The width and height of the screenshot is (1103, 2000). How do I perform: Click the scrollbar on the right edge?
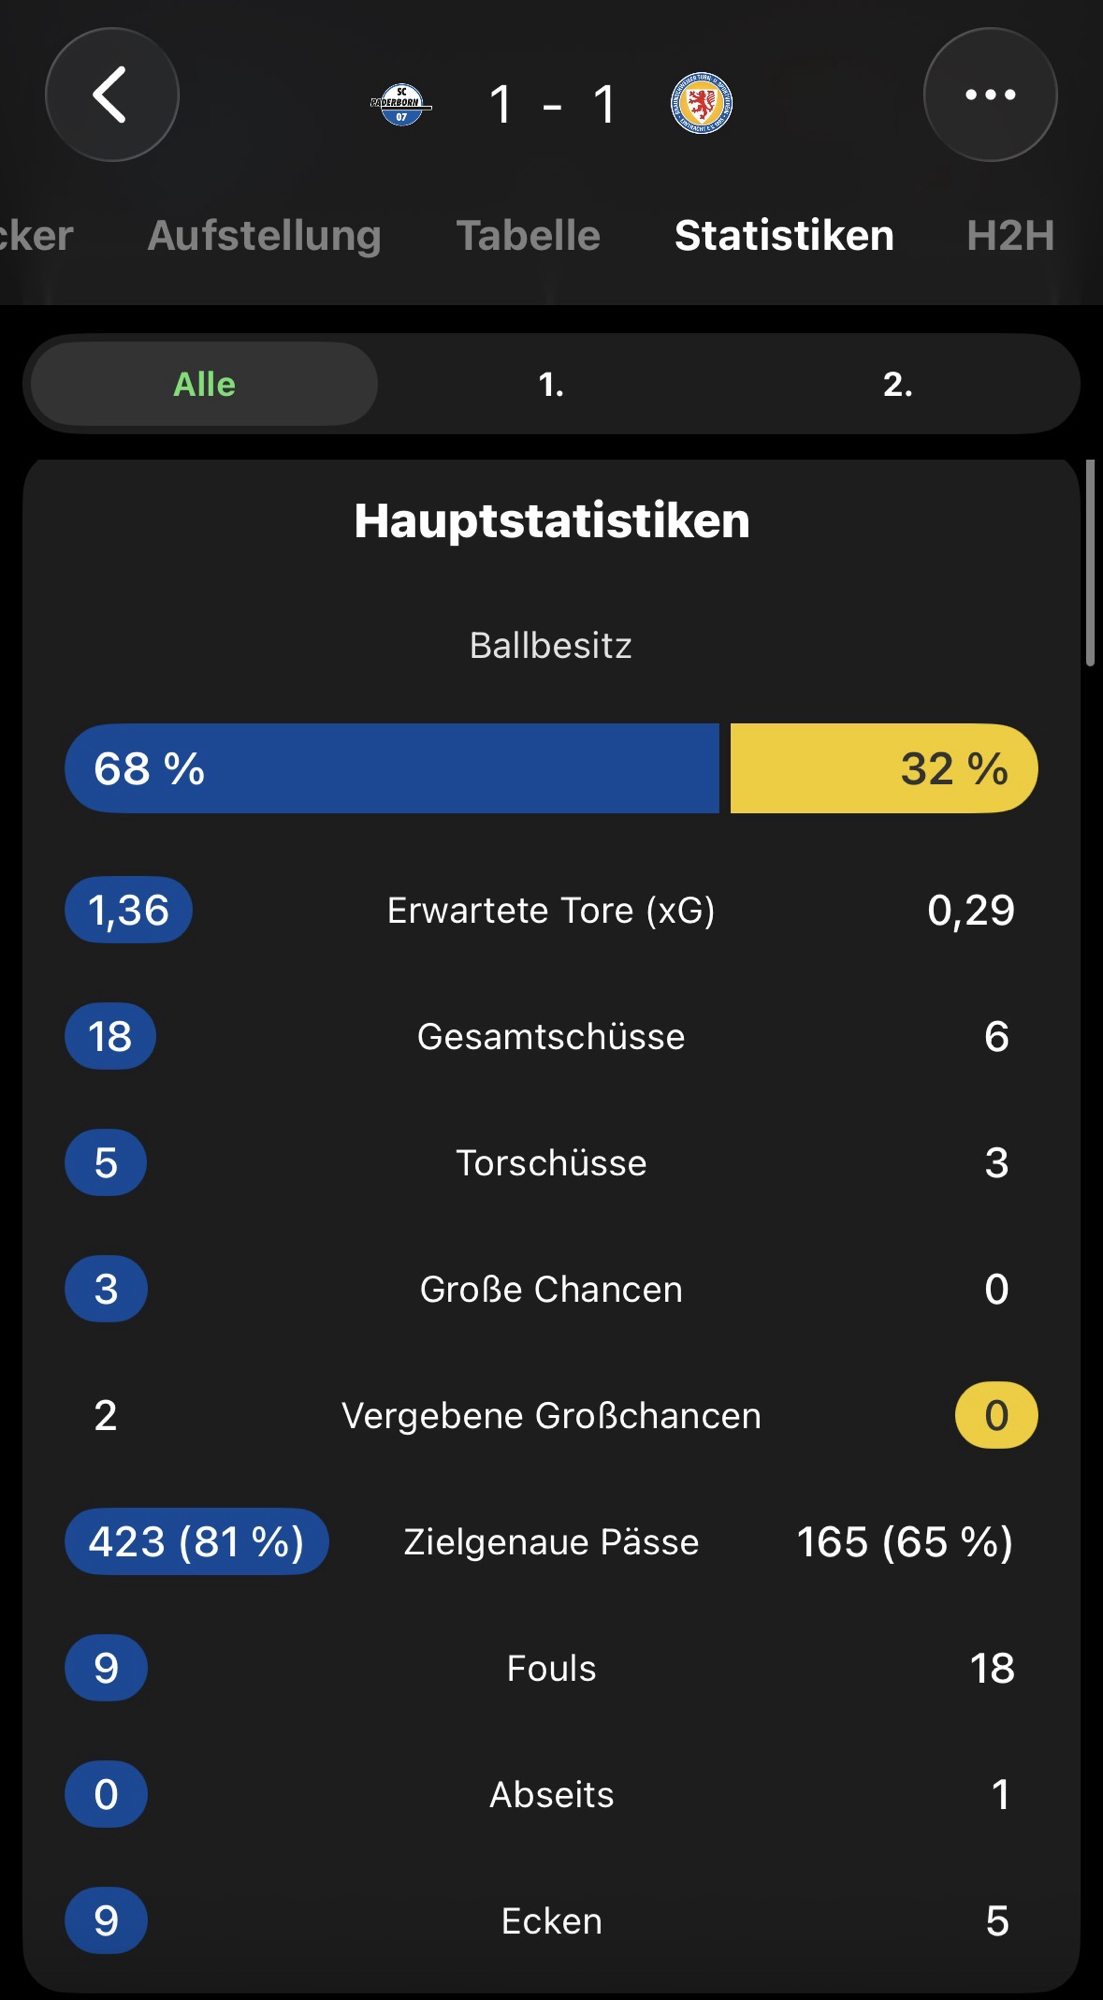[1090, 563]
